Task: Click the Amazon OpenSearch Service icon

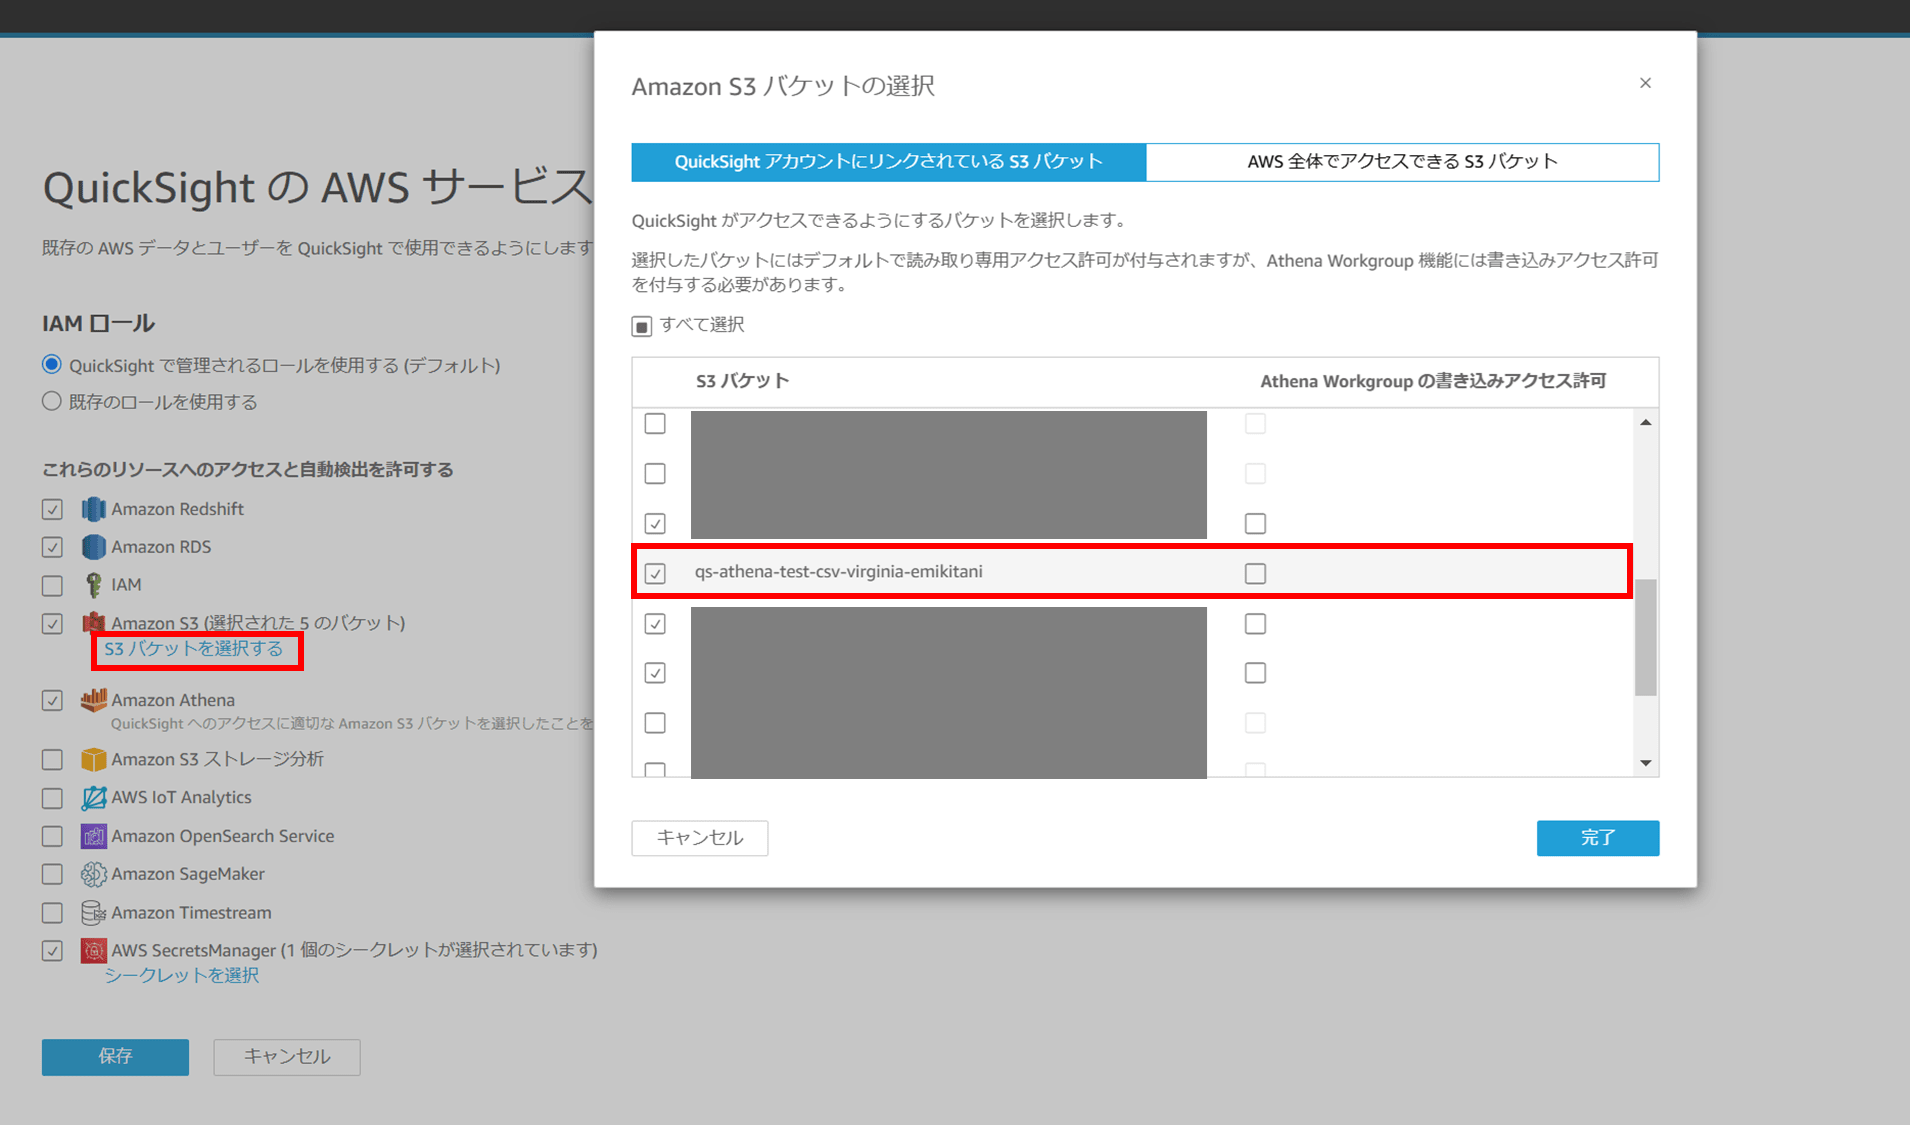Action: [93, 836]
